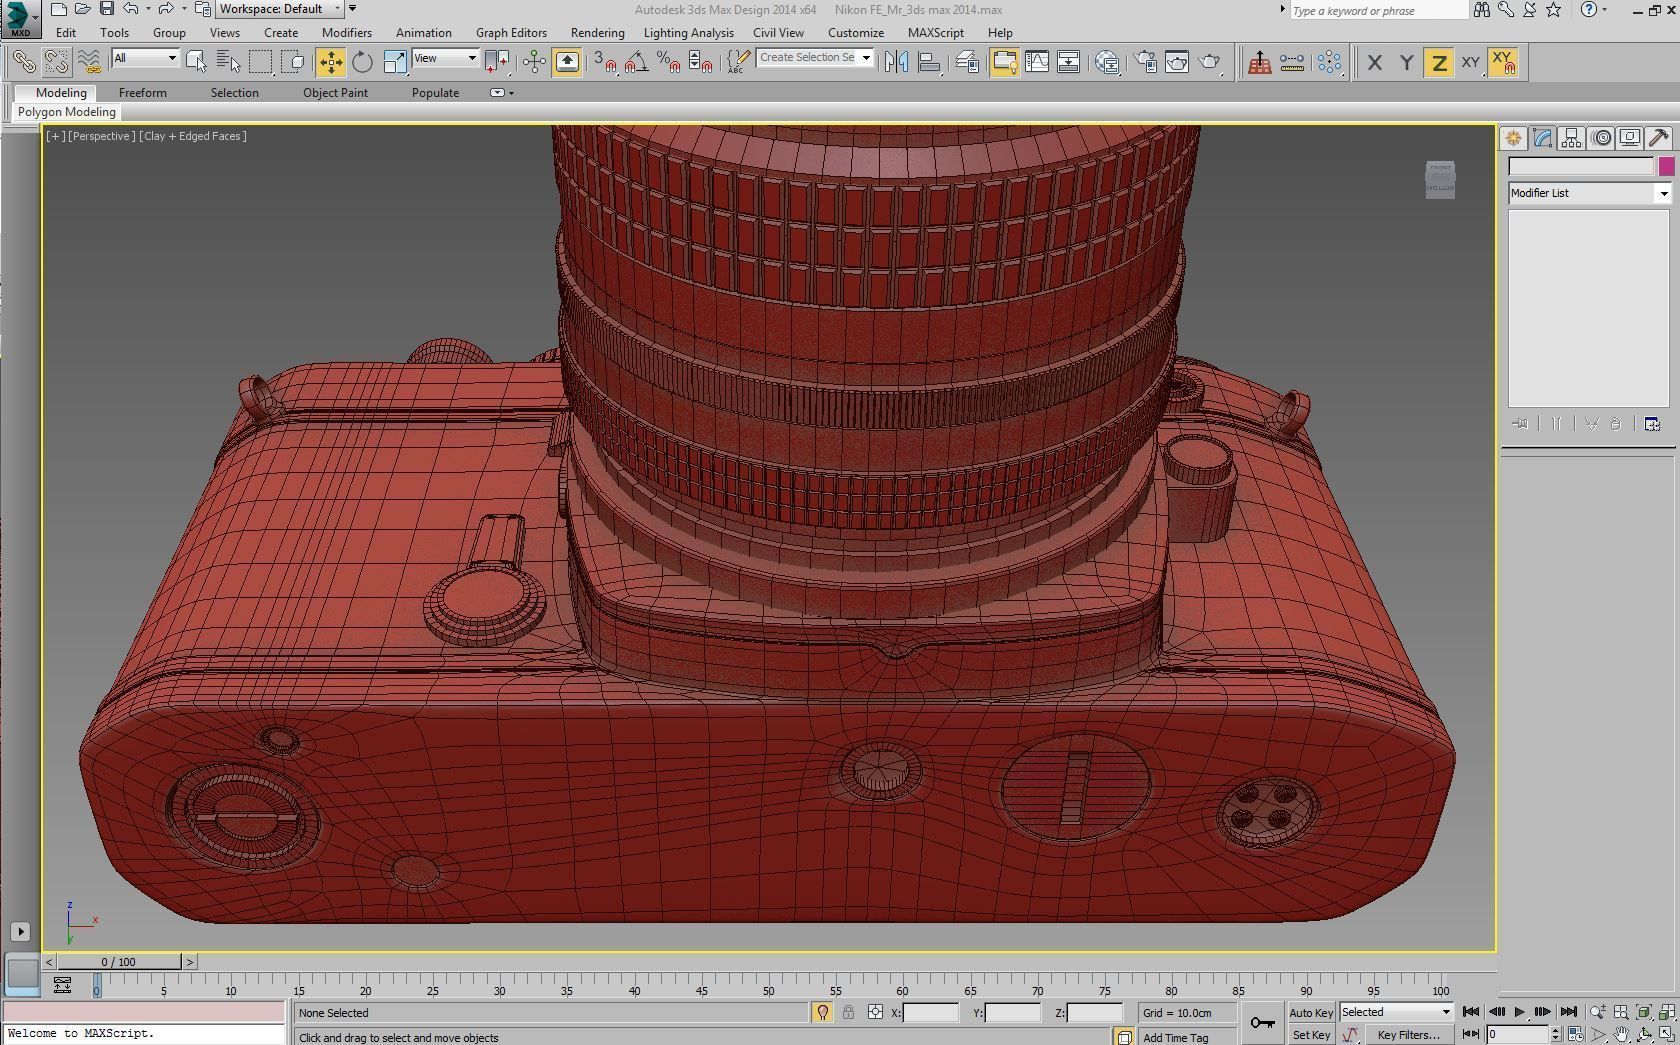Toggle Percent Snap on the toolbar
Screen dimensions: 1680x1045
click(x=668, y=62)
